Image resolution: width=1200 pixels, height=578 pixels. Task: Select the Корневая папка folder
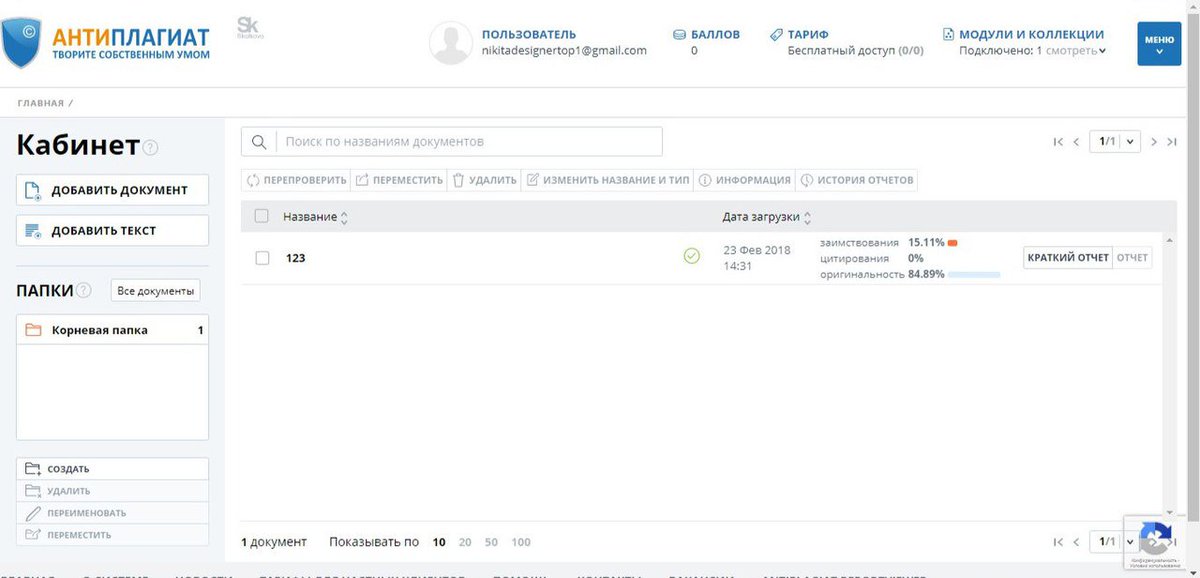point(112,330)
